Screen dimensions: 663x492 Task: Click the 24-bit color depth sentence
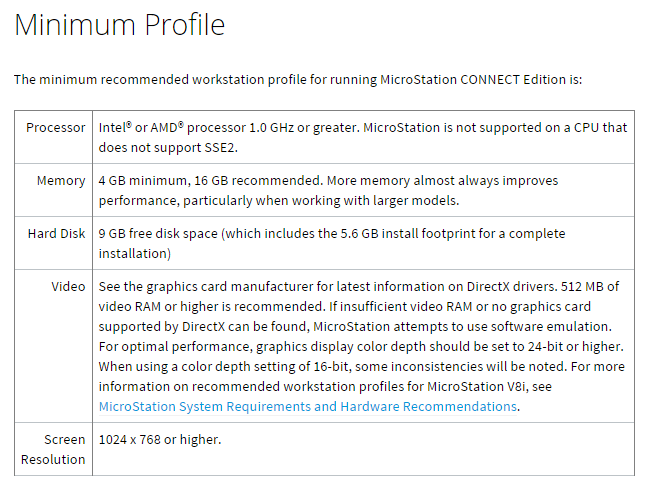click(350, 346)
